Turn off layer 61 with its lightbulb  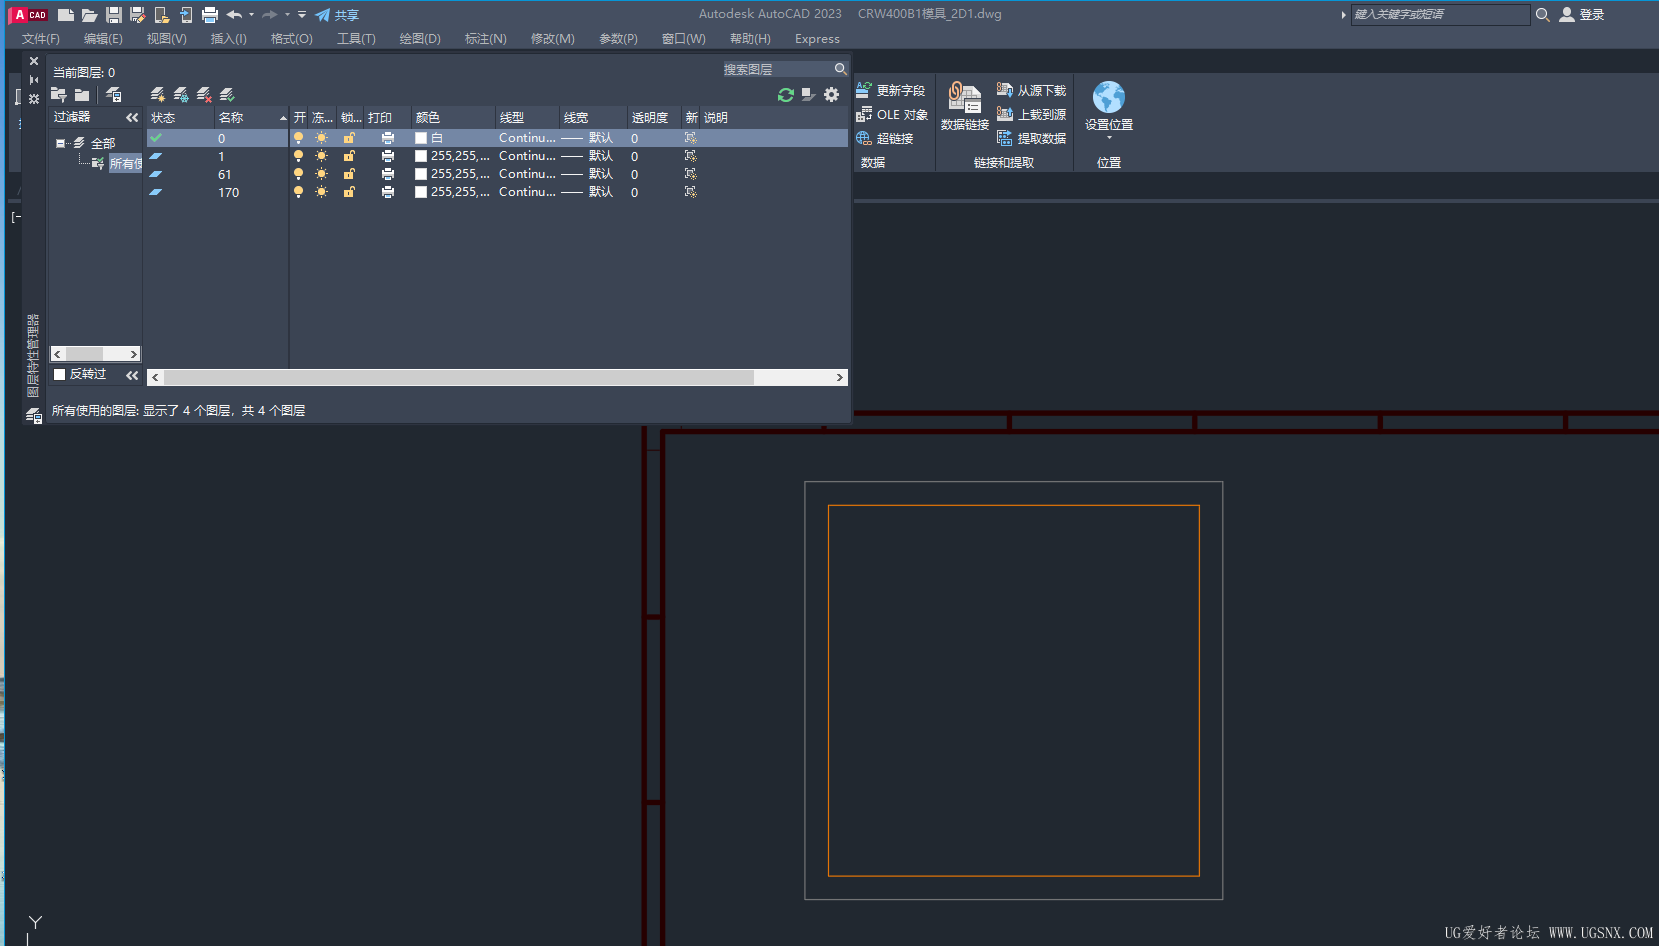point(298,174)
